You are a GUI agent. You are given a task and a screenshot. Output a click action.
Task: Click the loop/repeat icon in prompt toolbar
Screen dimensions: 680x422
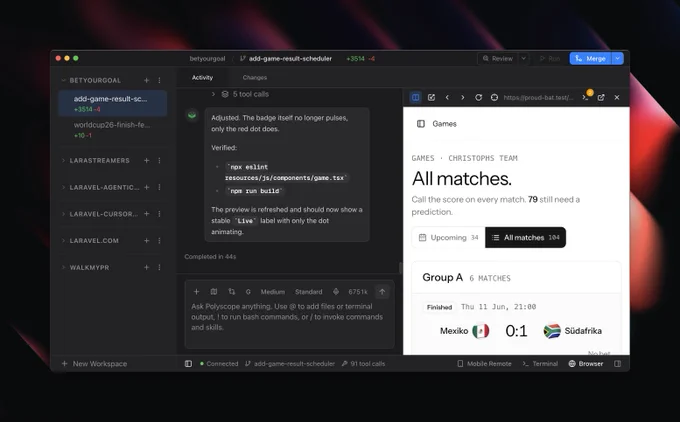[x=232, y=292]
